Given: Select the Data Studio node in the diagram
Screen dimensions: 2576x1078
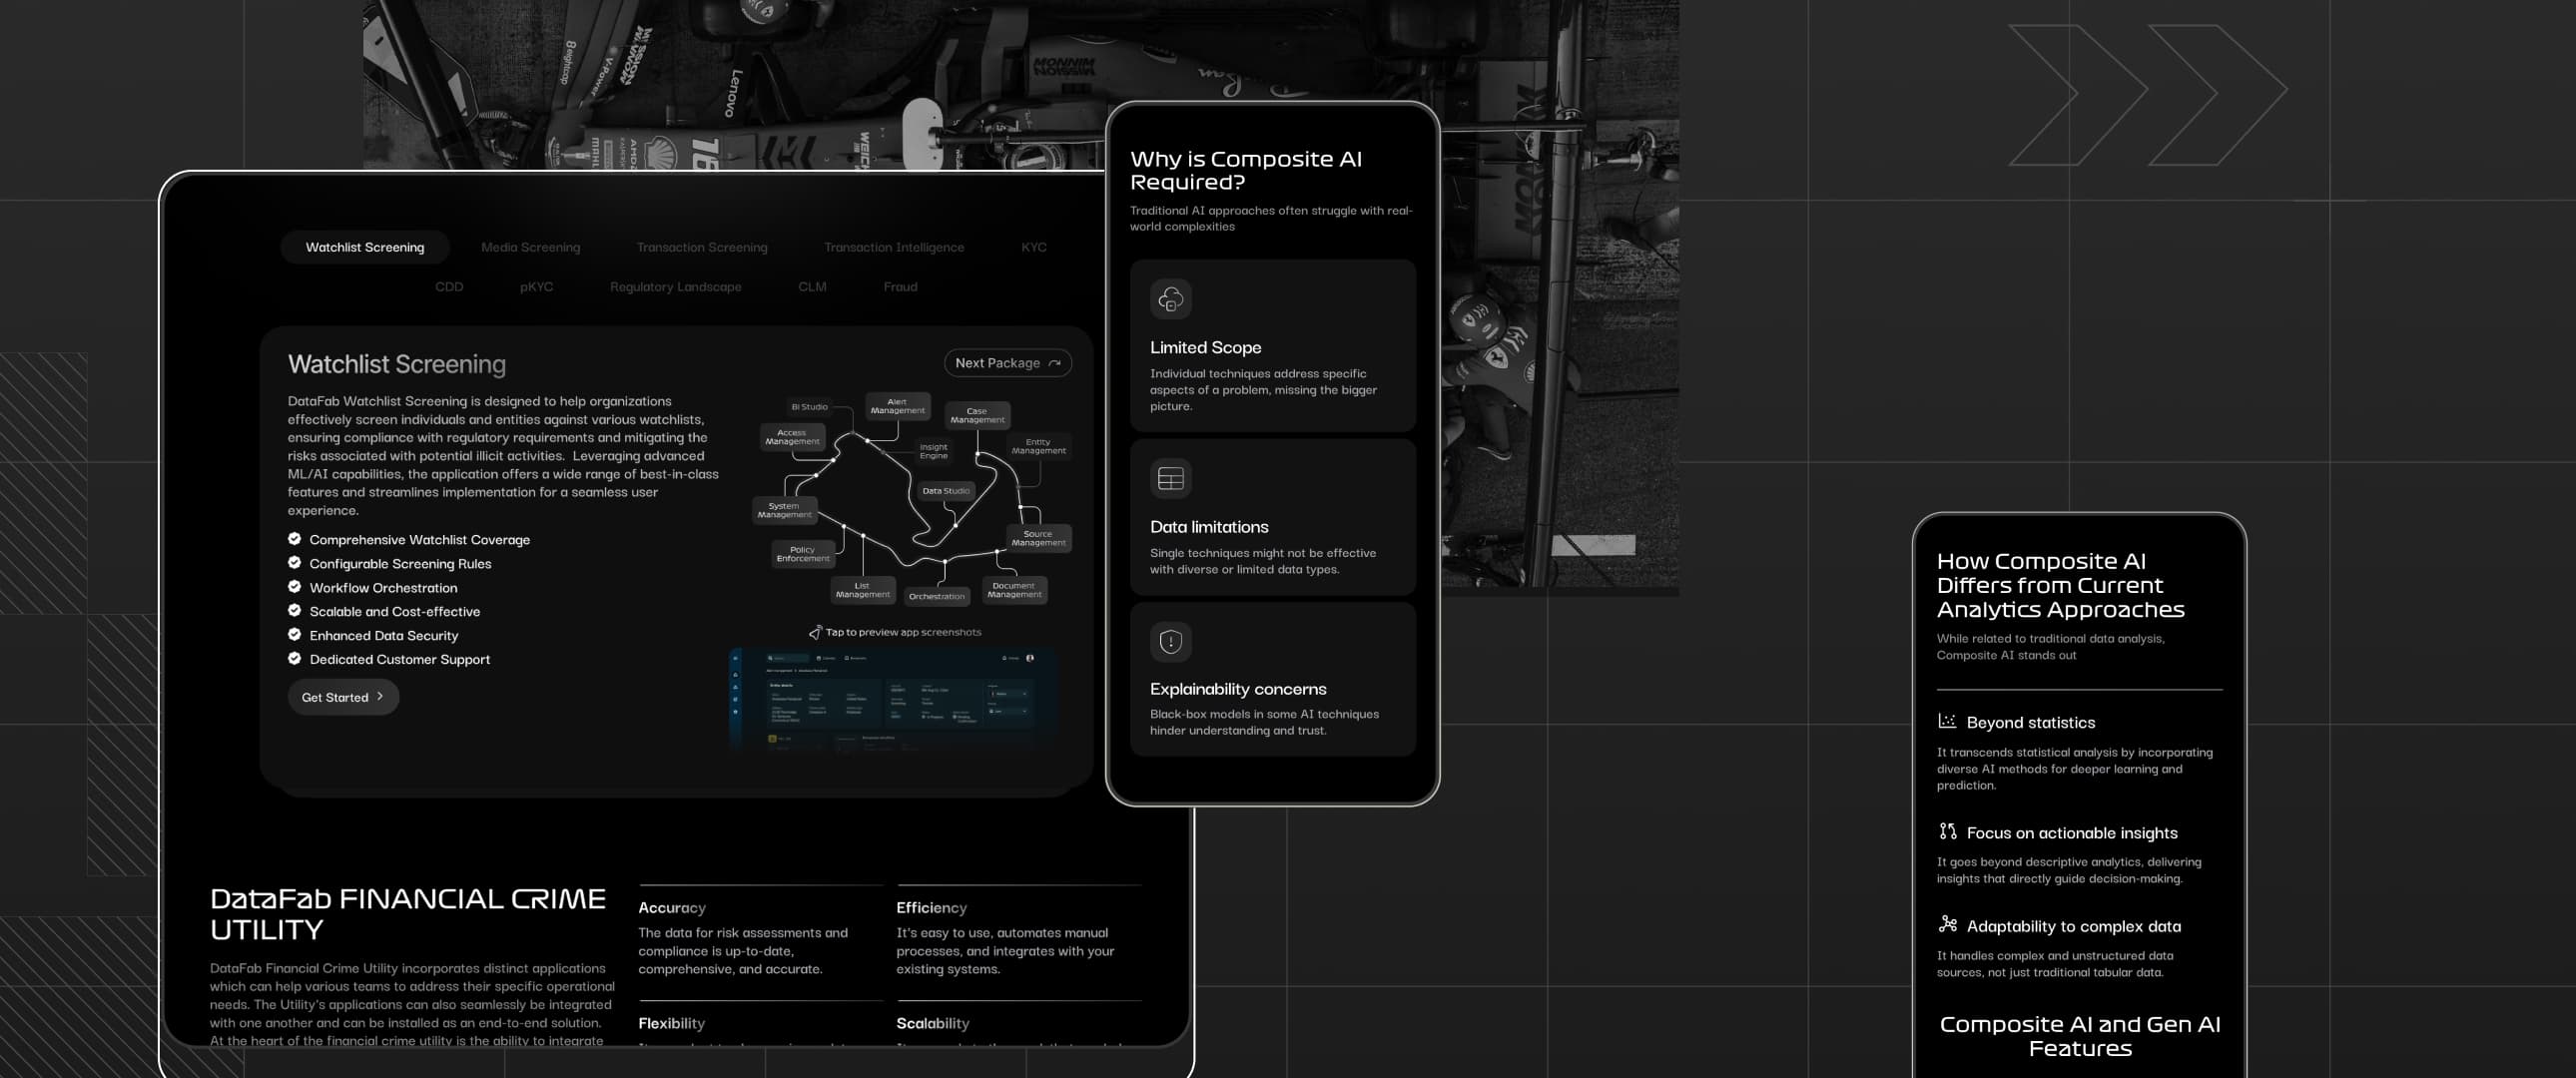Looking at the screenshot, I should (x=945, y=490).
